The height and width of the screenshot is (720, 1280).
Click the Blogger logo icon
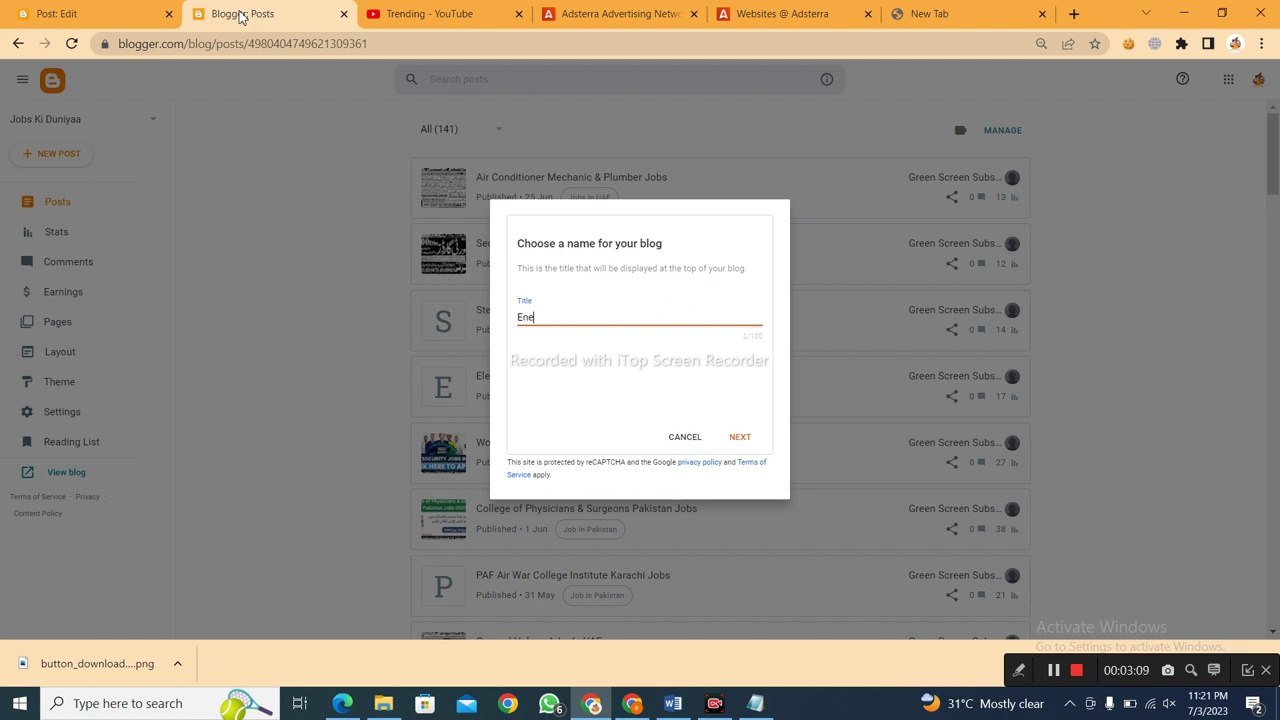[53, 80]
